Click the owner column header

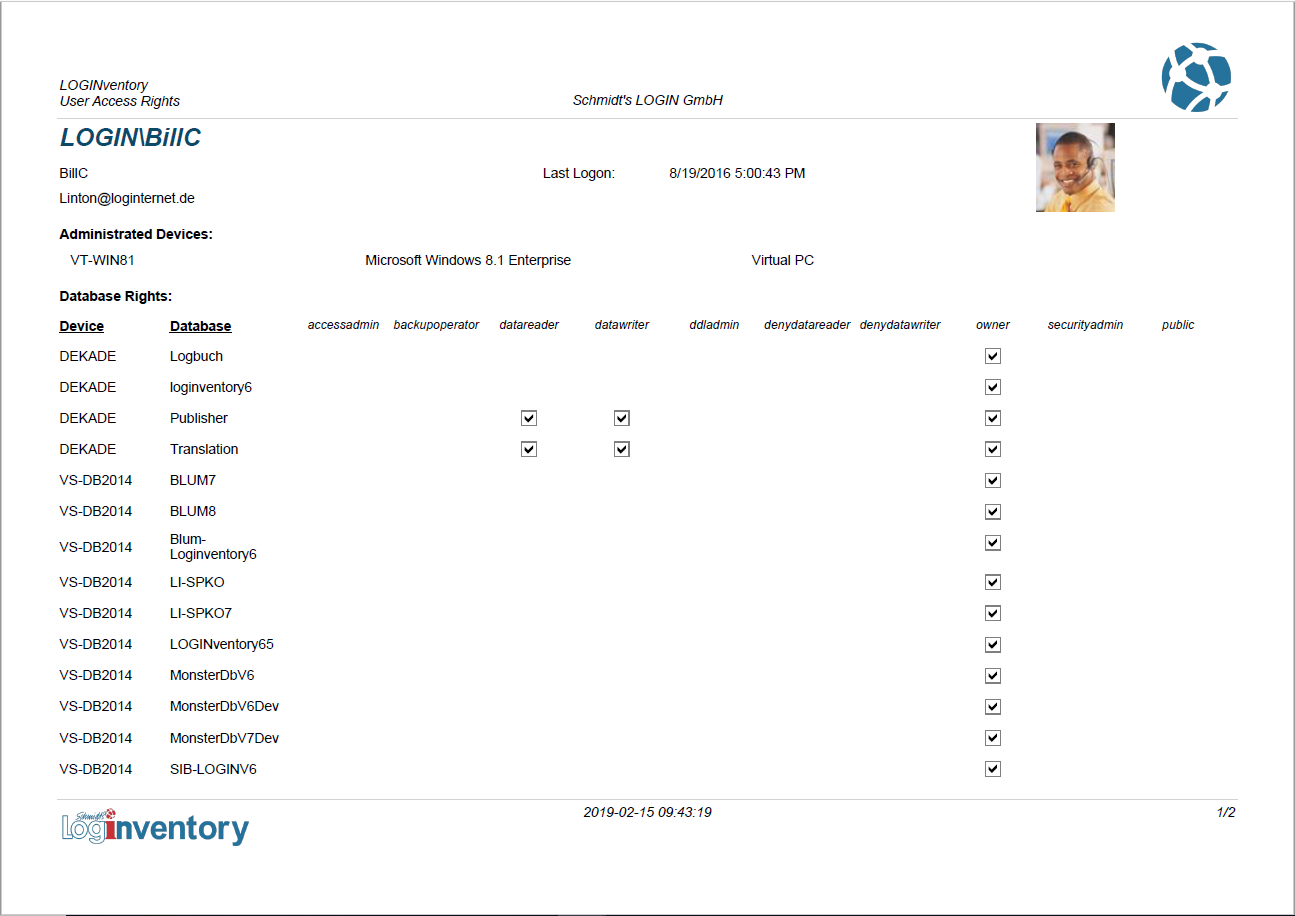(x=993, y=325)
